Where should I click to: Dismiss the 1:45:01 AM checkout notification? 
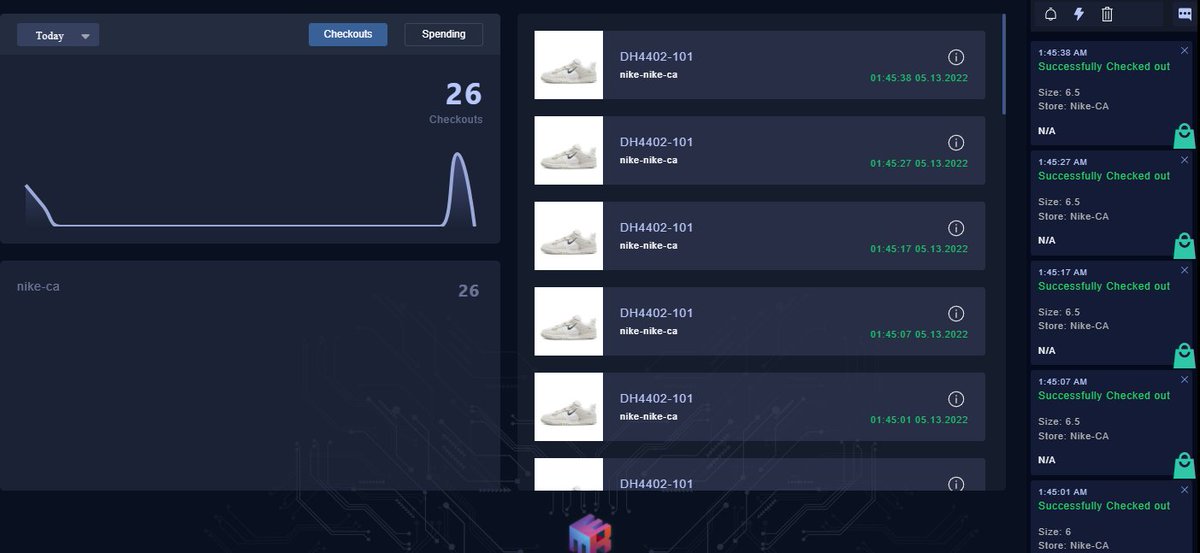1185,490
